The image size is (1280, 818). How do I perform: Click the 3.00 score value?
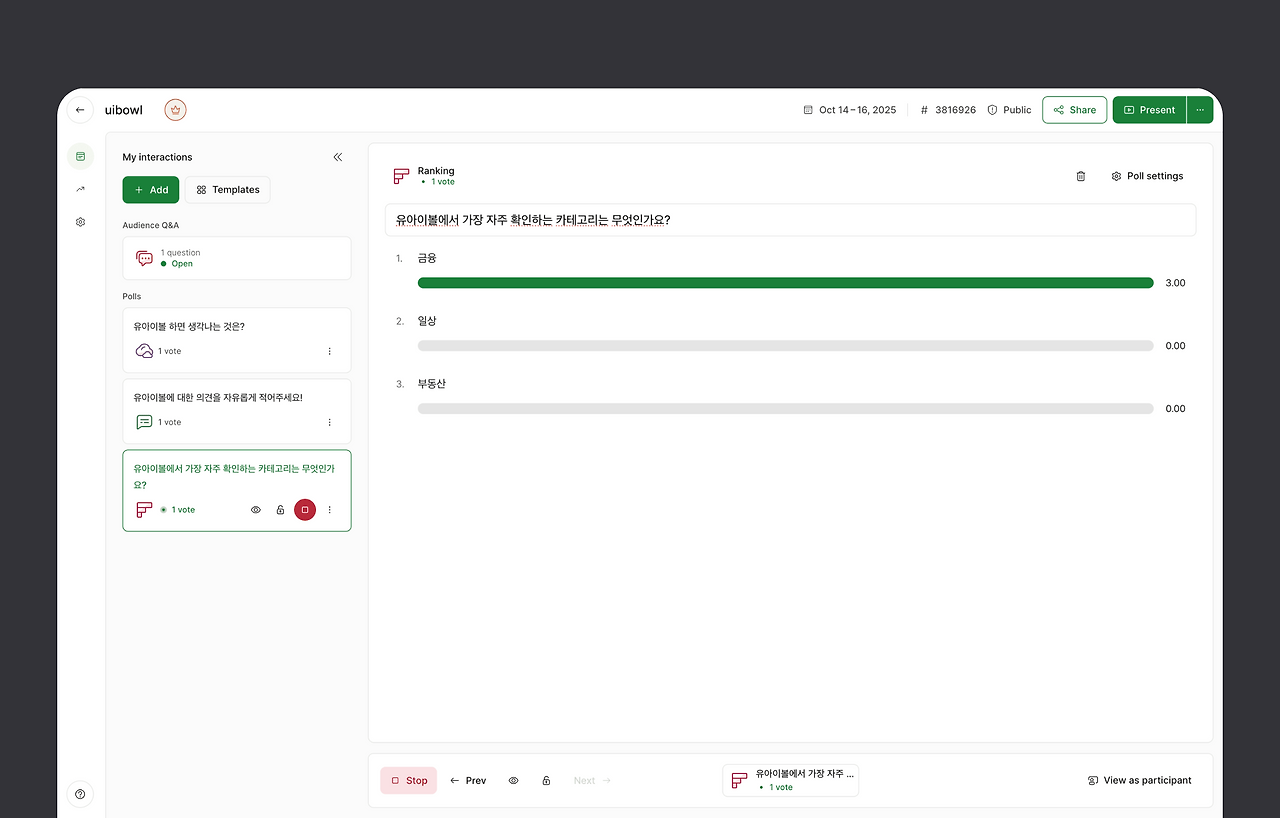pyautogui.click(x=1175, y=283)
